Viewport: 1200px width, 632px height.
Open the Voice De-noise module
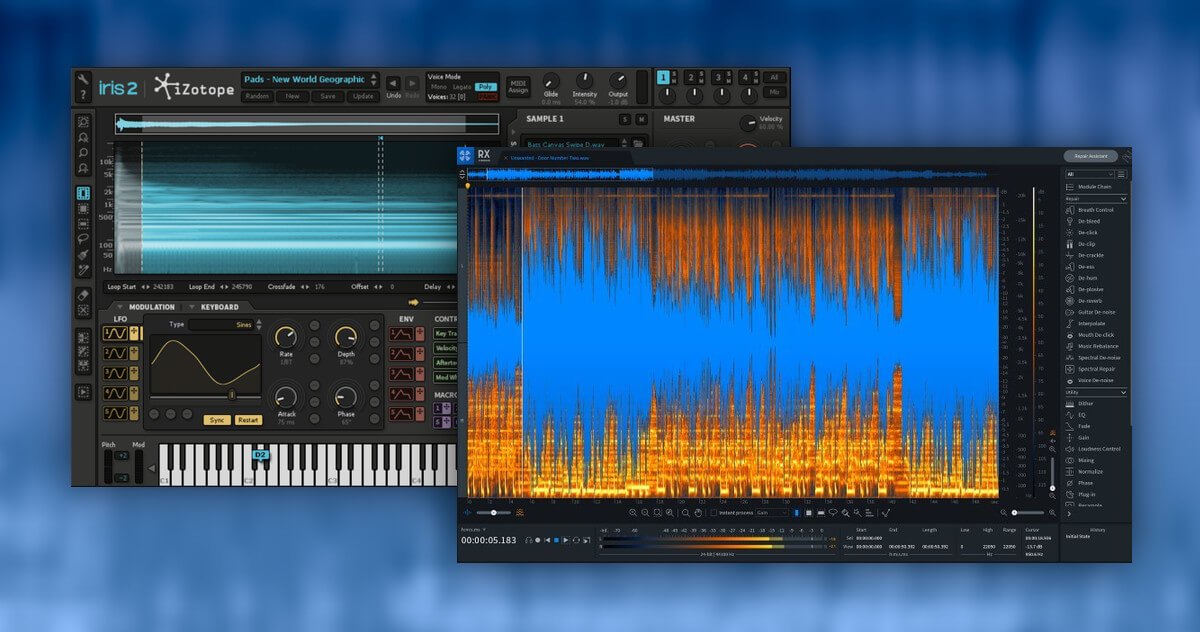[x=1096, y=380]
